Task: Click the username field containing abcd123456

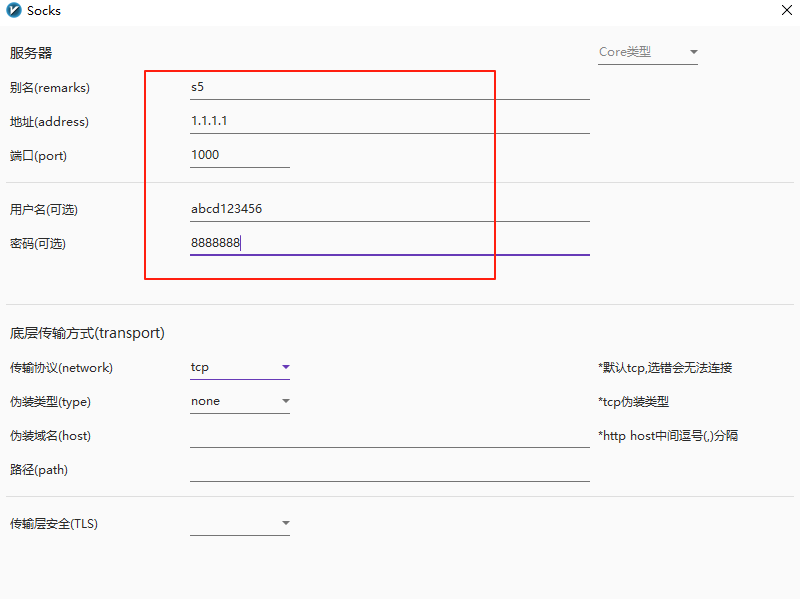Action: pos(389,210)
